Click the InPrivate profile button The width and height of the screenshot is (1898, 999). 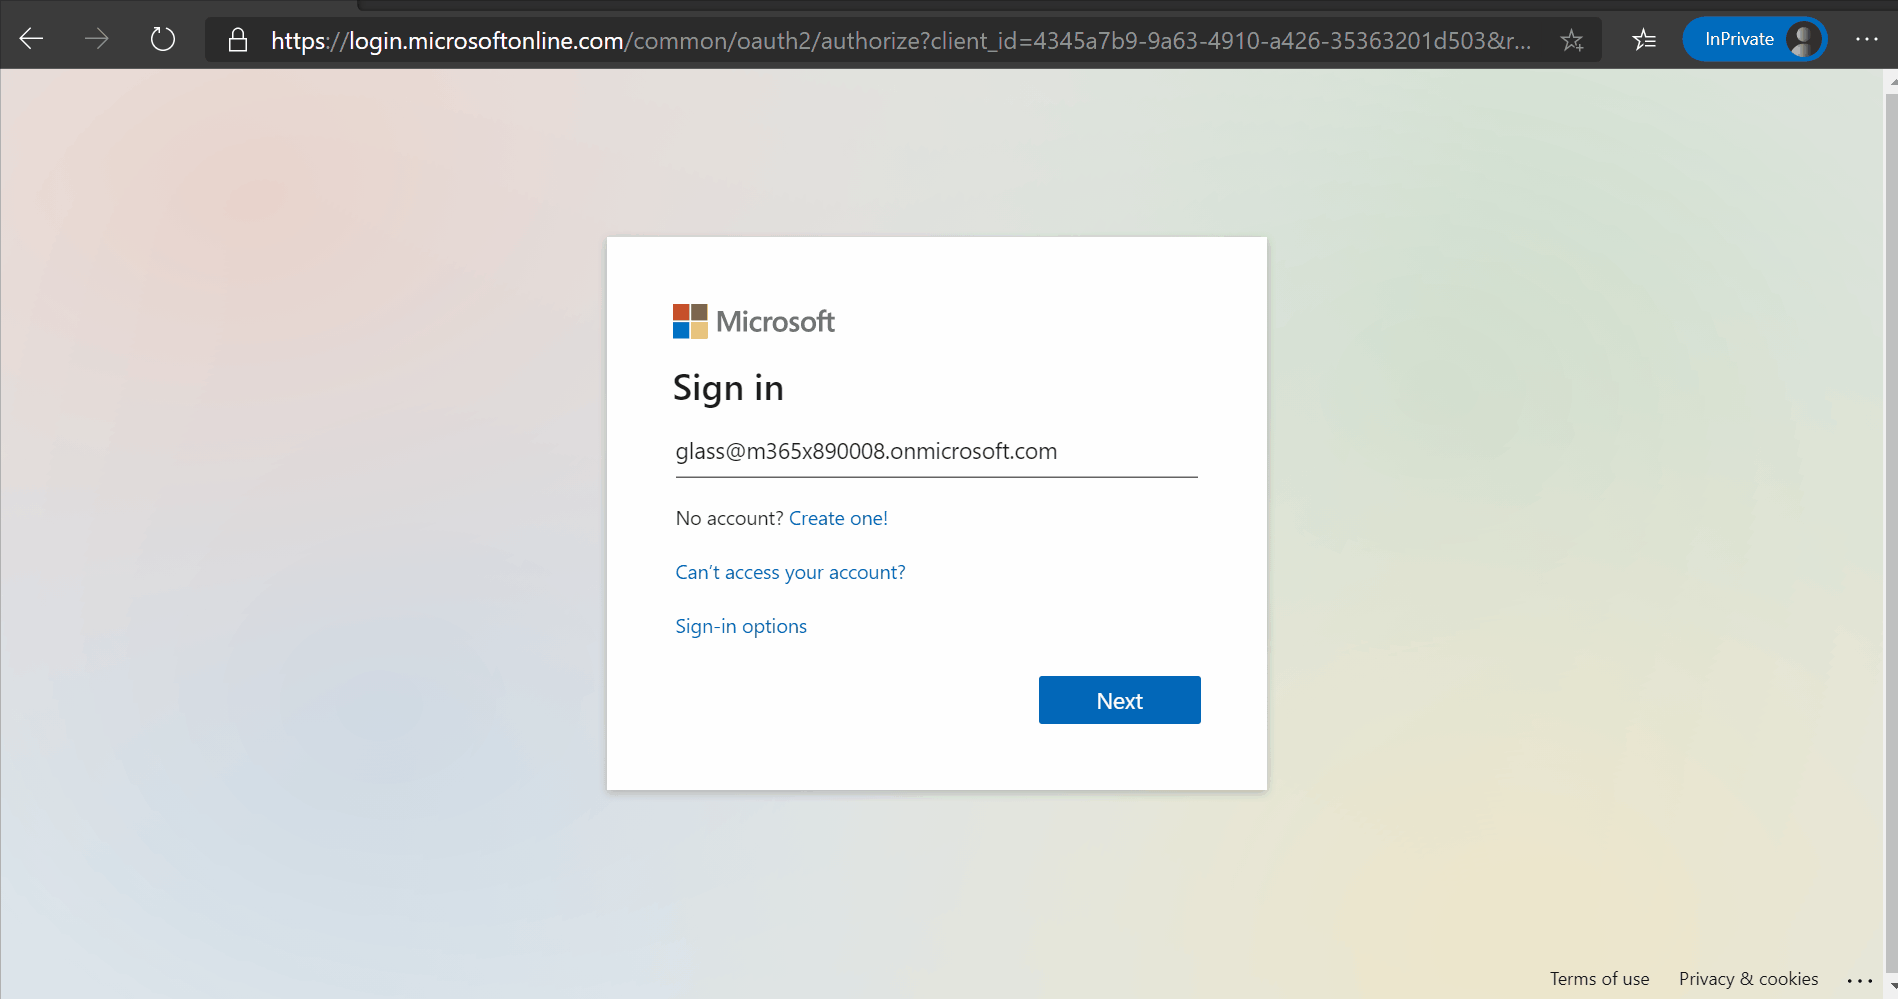pos(1754,39)
